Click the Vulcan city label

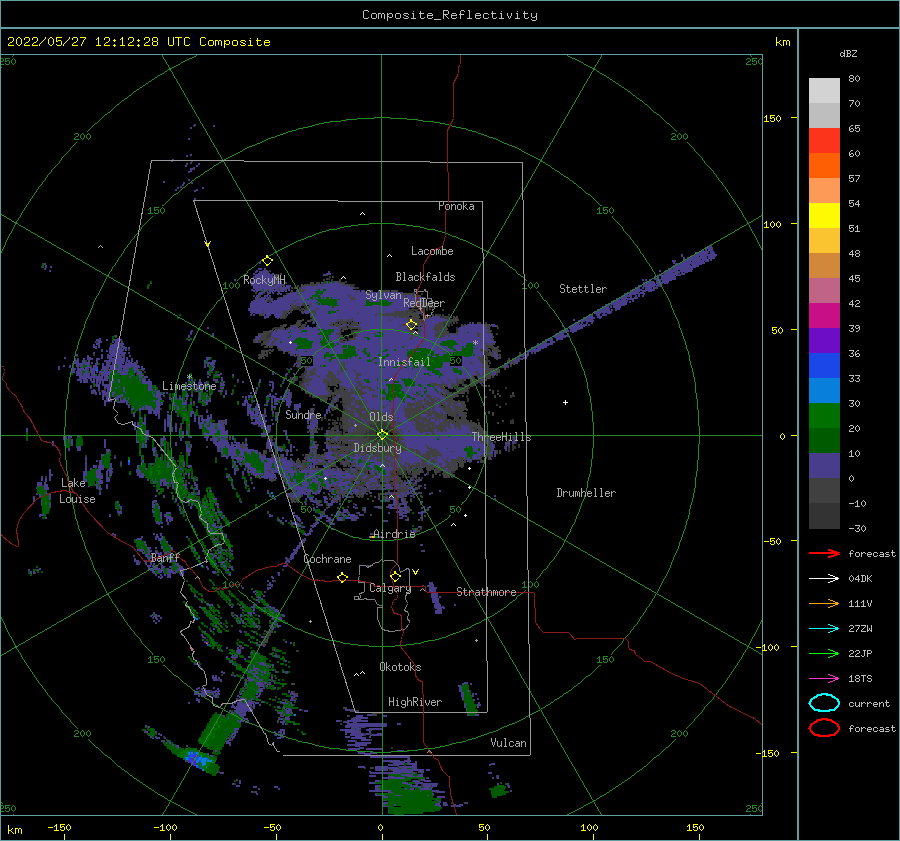[x=508, y=743]
